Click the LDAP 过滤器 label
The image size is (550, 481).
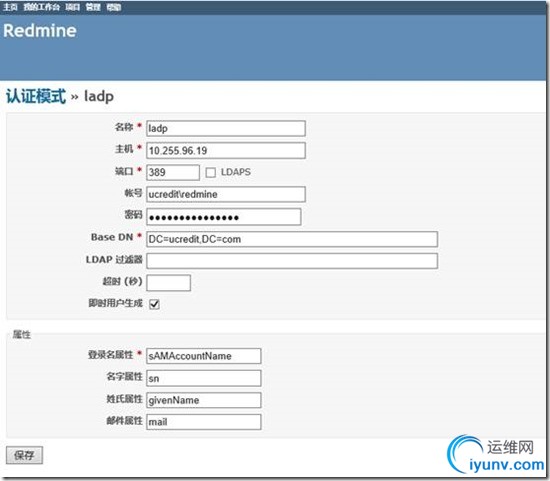[x=114, y=259]
